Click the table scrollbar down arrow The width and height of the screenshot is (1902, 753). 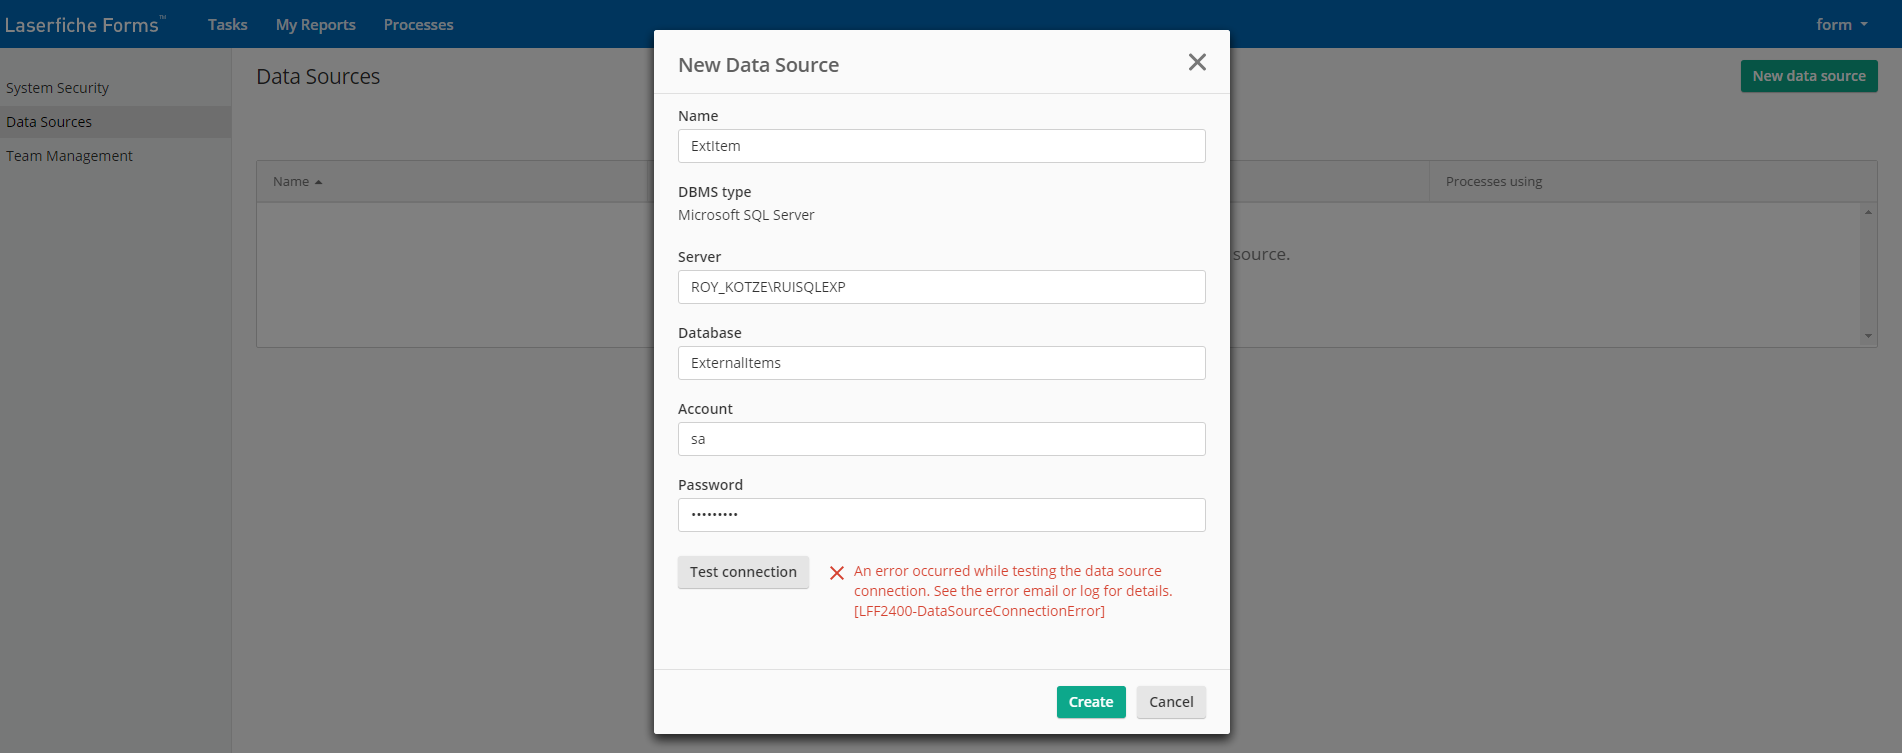[x=1868, y=336]
